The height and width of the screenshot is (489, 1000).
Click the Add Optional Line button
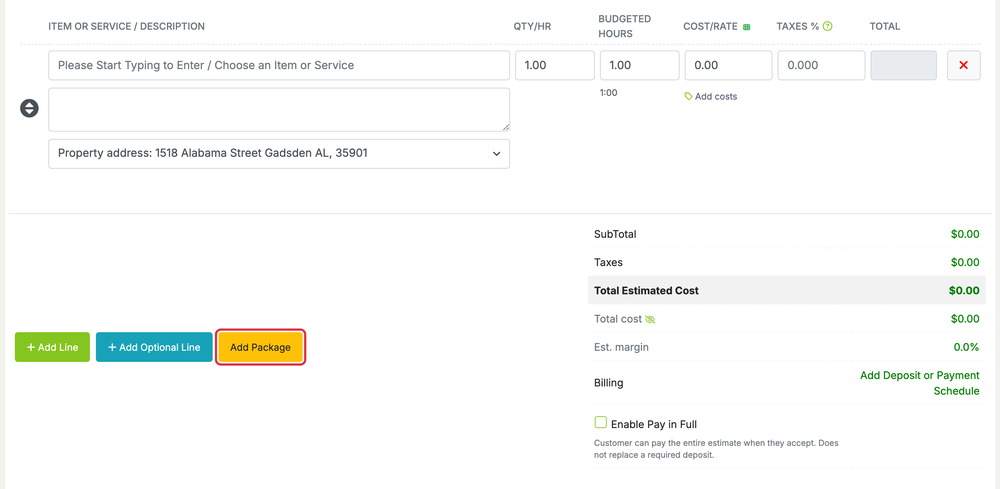coord(154,347)
